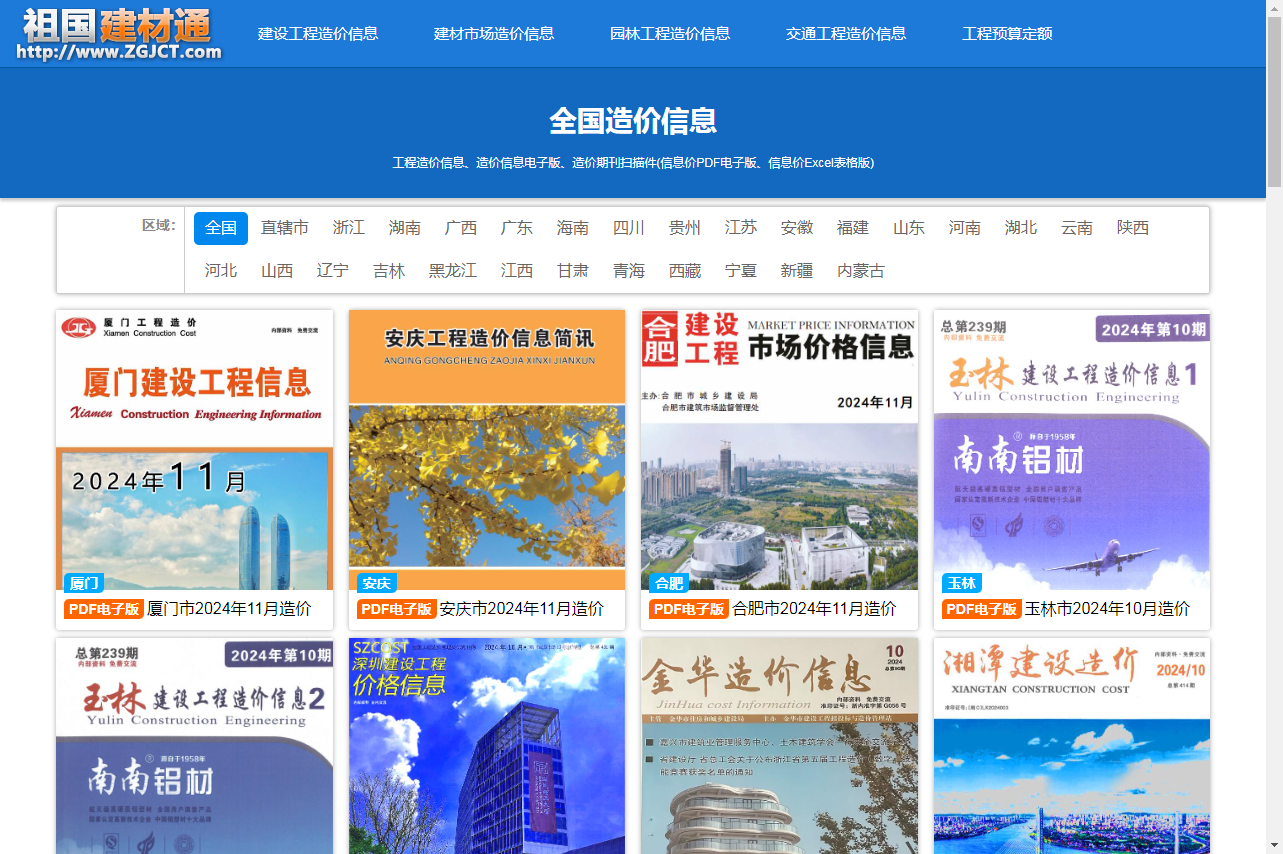Filter by 吉林 region

click(389, 271)
